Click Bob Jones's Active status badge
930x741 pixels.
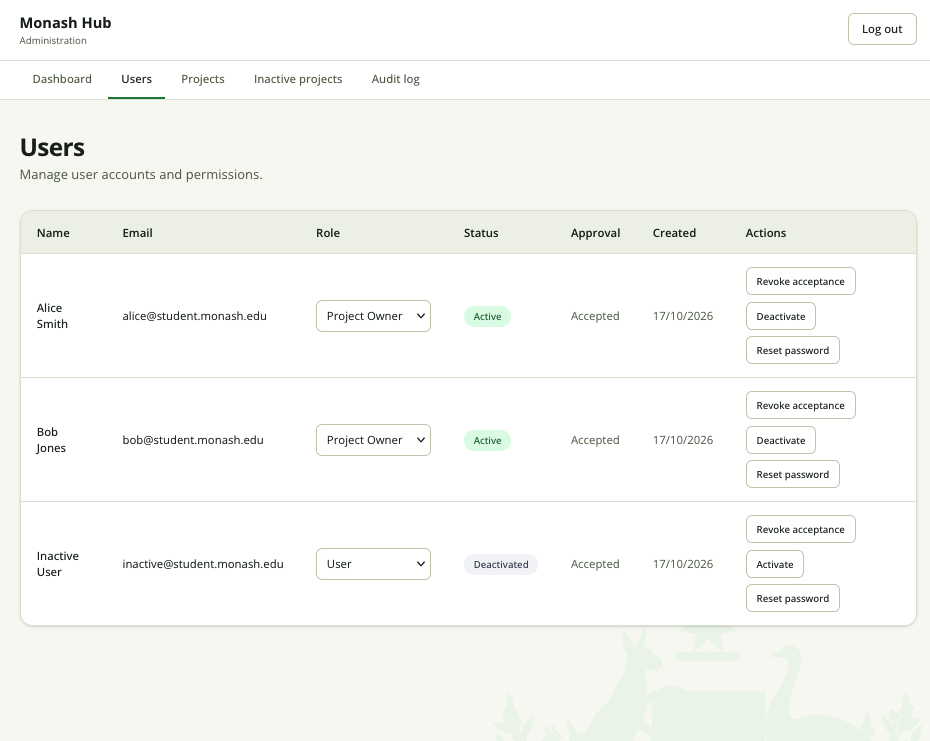tap(487, 440)
